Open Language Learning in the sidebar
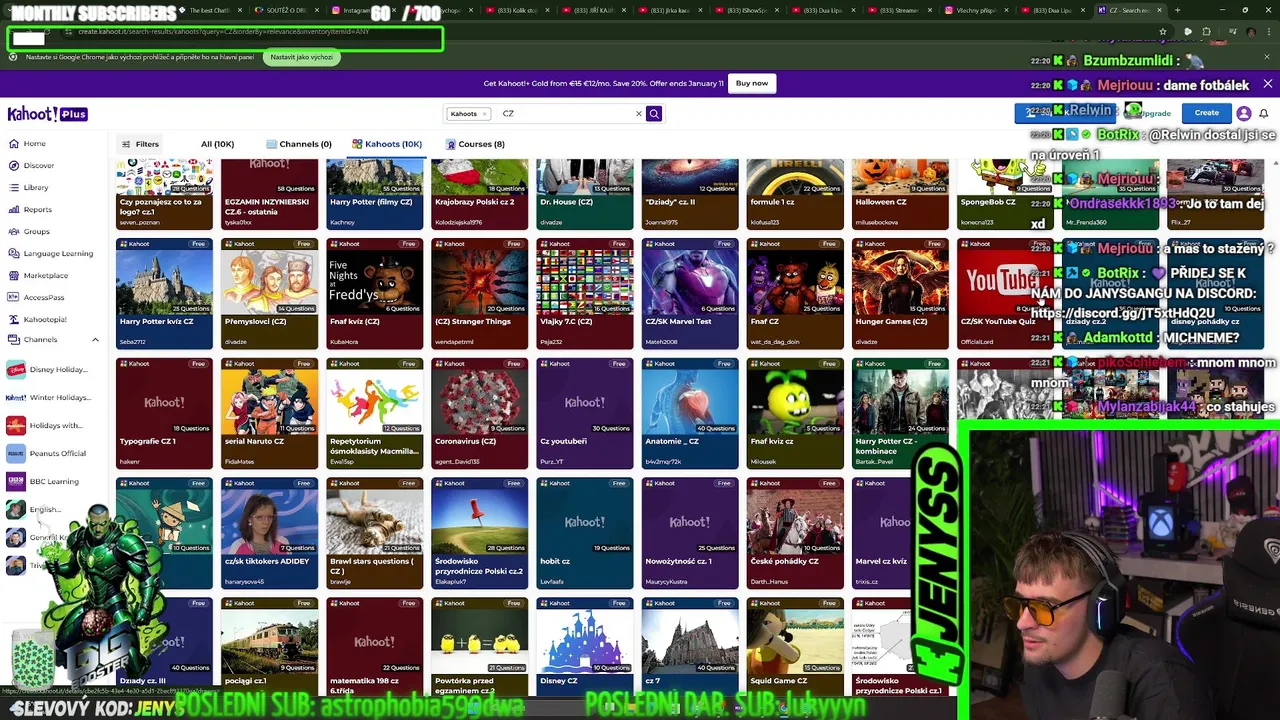Image resolution: width=1280 pixels, height=720 pixels. click(50, 253)
